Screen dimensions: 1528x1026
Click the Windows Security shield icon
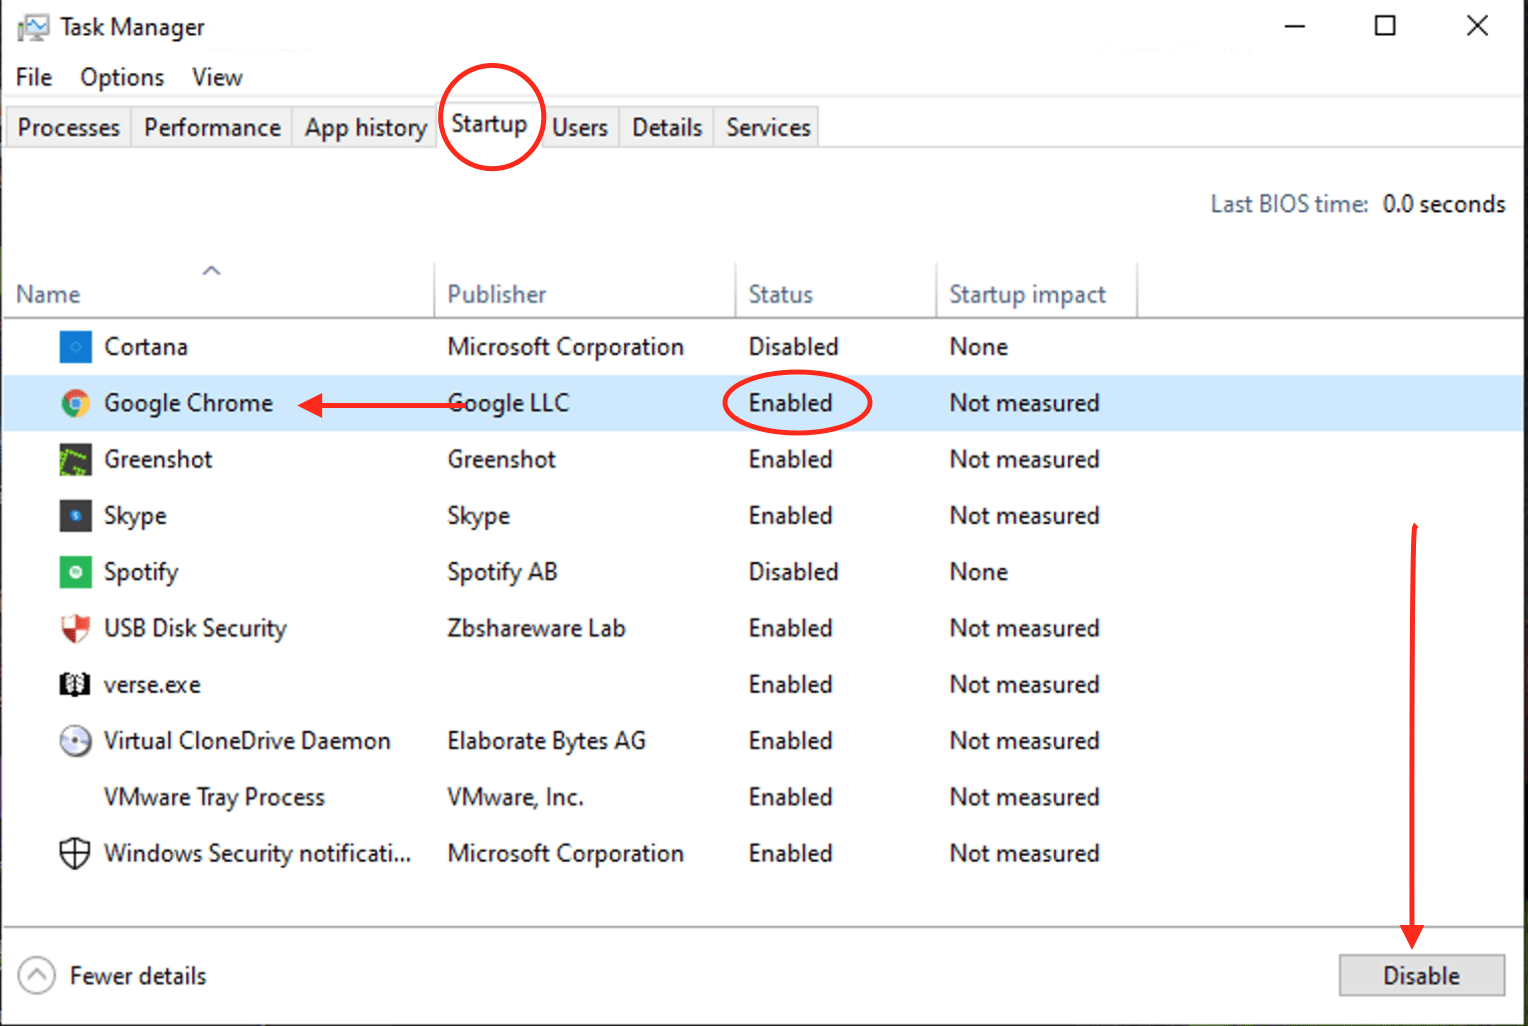click(x=75, y=854)
